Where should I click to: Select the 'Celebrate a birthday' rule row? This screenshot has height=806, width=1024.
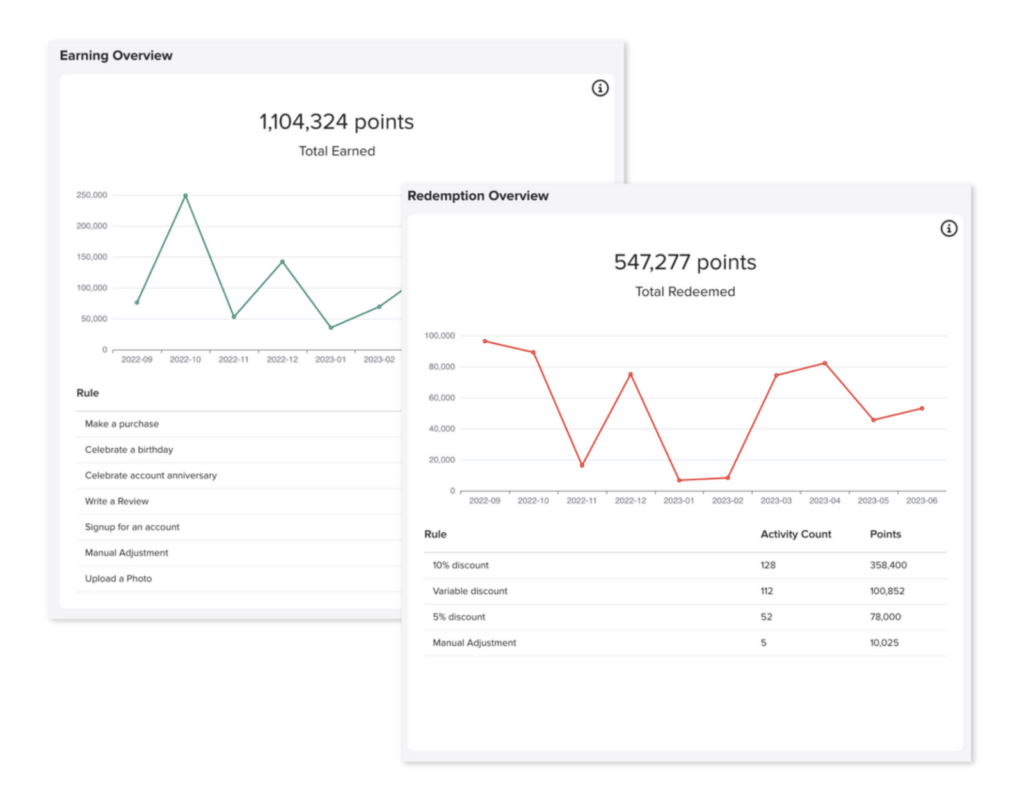129,450
